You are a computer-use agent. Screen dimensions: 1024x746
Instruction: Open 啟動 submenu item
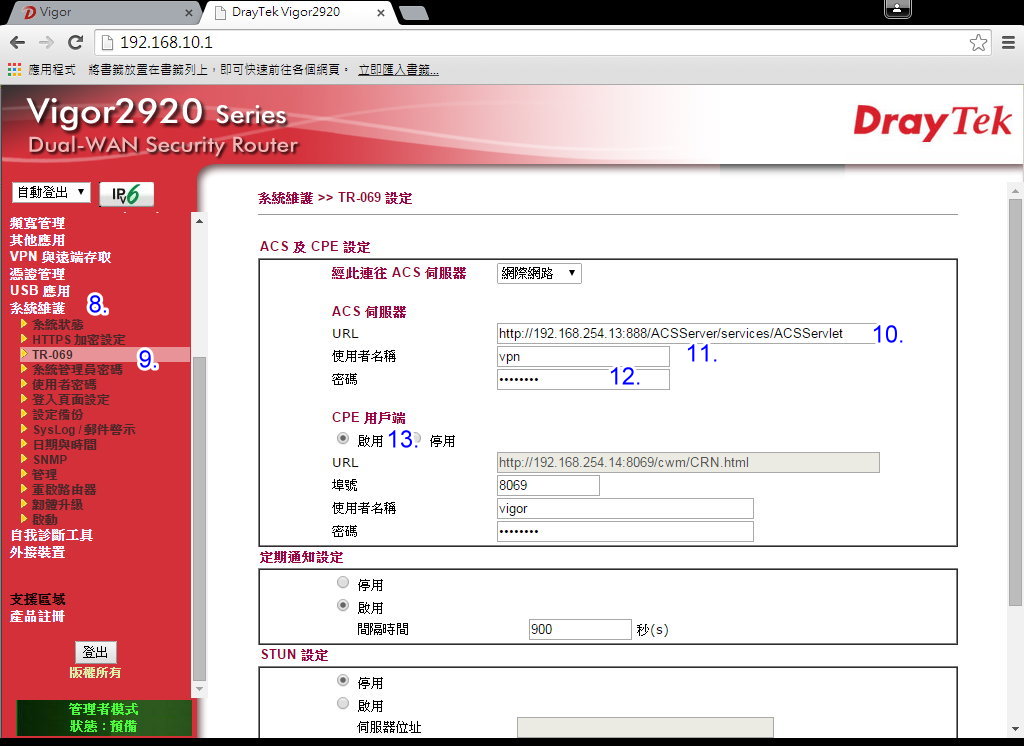point(45,520)
